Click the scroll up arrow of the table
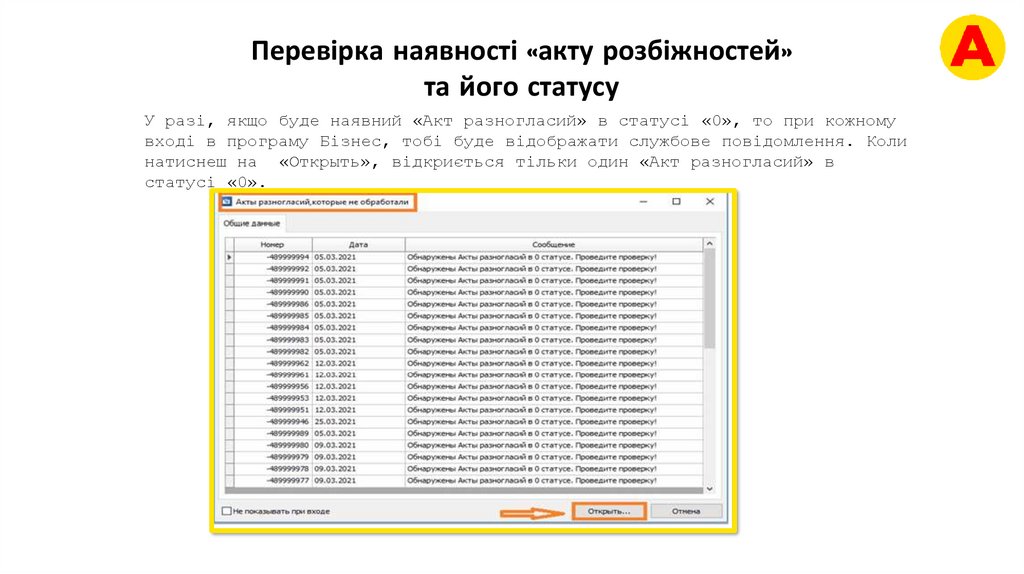This screenshot has height=574, width=1024. tap(709, 244)
